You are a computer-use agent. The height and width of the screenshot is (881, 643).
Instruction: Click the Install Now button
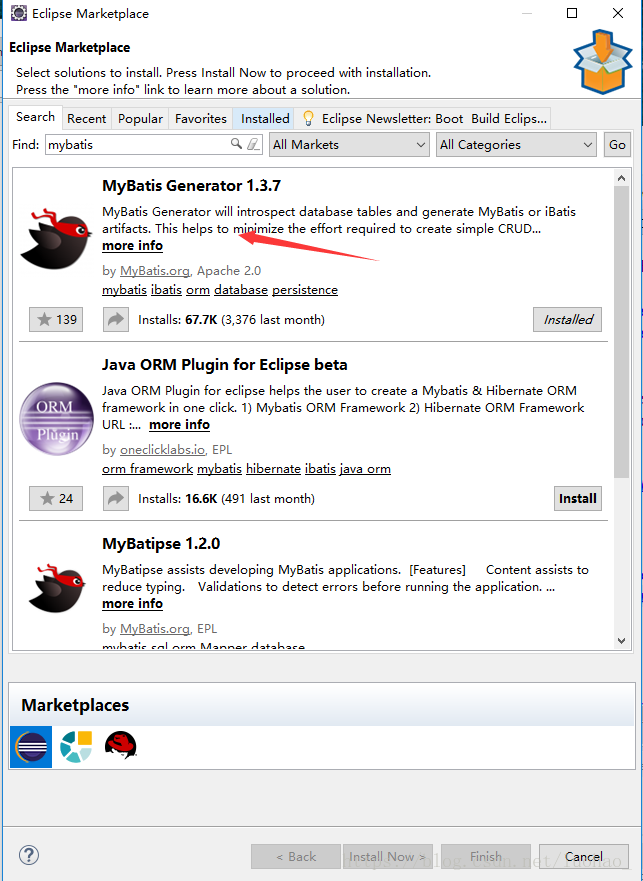click(x=387, y=856)
